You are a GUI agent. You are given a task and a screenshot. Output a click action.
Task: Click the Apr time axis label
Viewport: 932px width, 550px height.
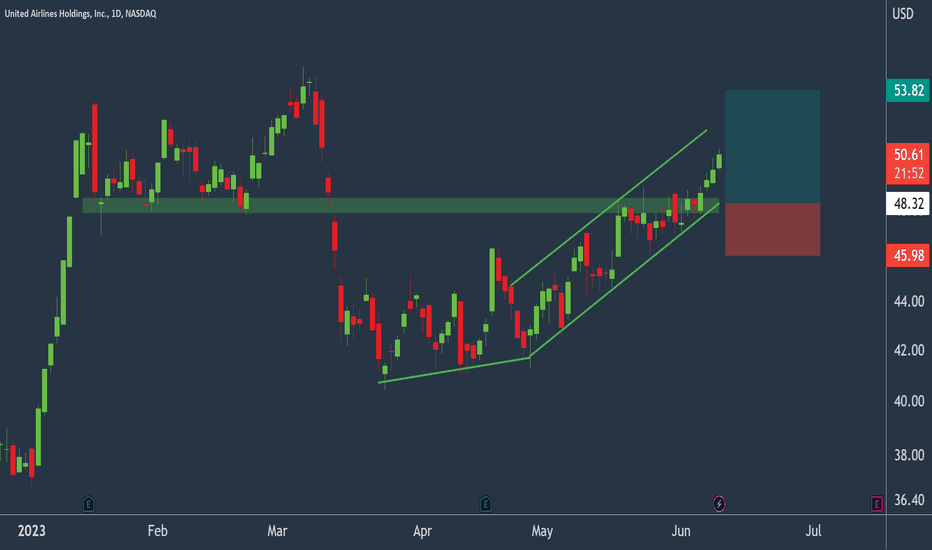click(x=422, y=531)
